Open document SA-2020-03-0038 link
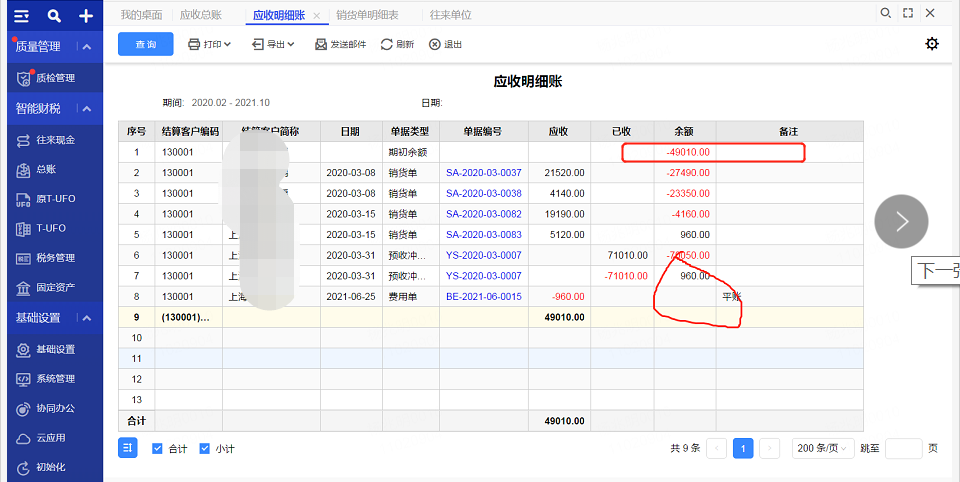 [484, 194]
